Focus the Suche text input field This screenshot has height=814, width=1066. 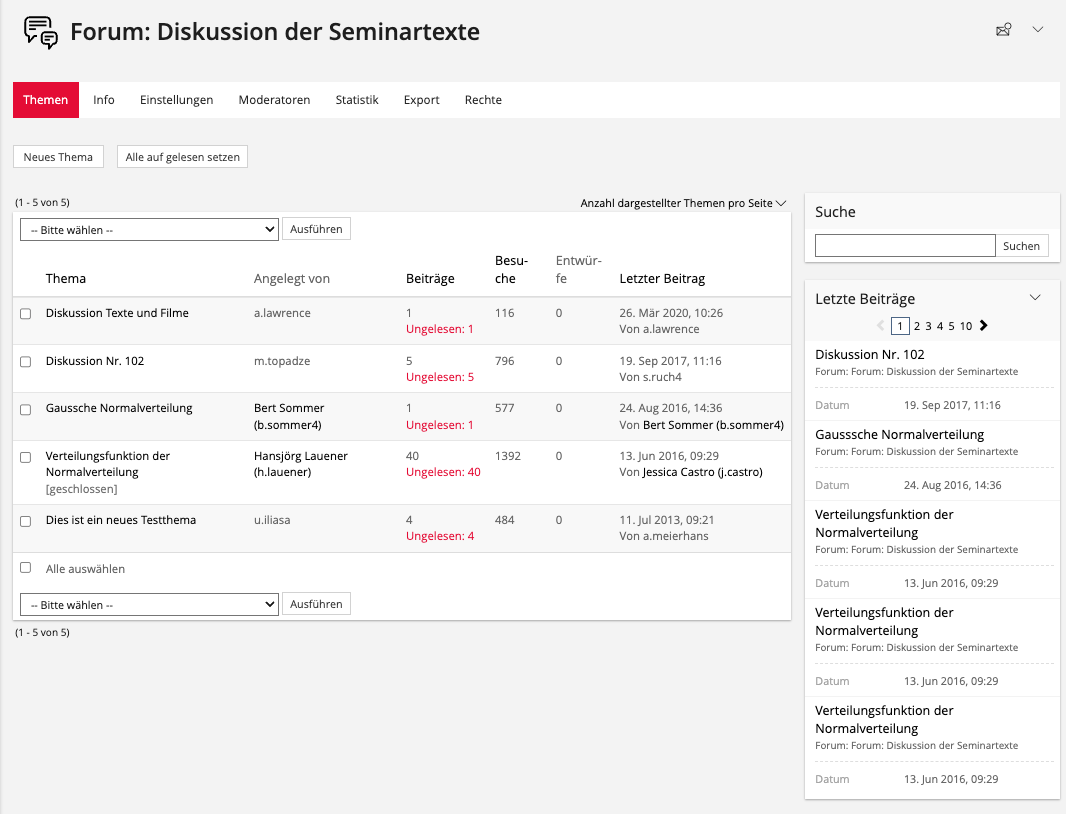(x=905, y=246)
